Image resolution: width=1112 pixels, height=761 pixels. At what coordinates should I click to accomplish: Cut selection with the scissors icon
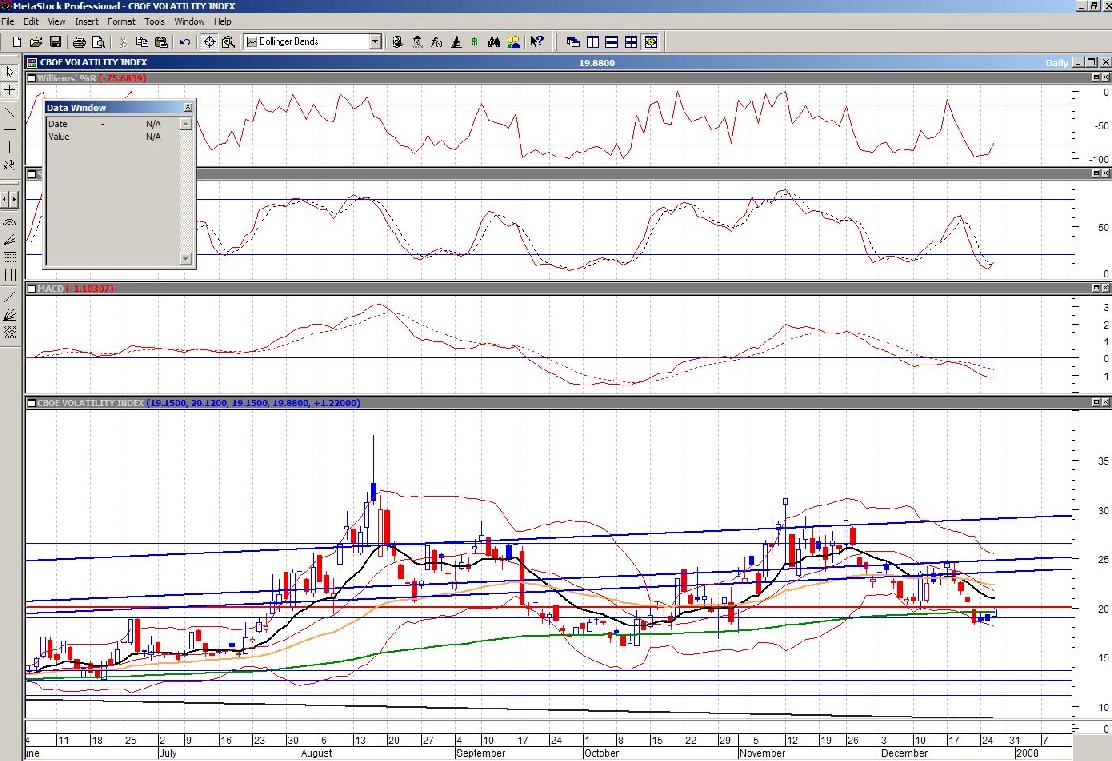pos(123,42)
